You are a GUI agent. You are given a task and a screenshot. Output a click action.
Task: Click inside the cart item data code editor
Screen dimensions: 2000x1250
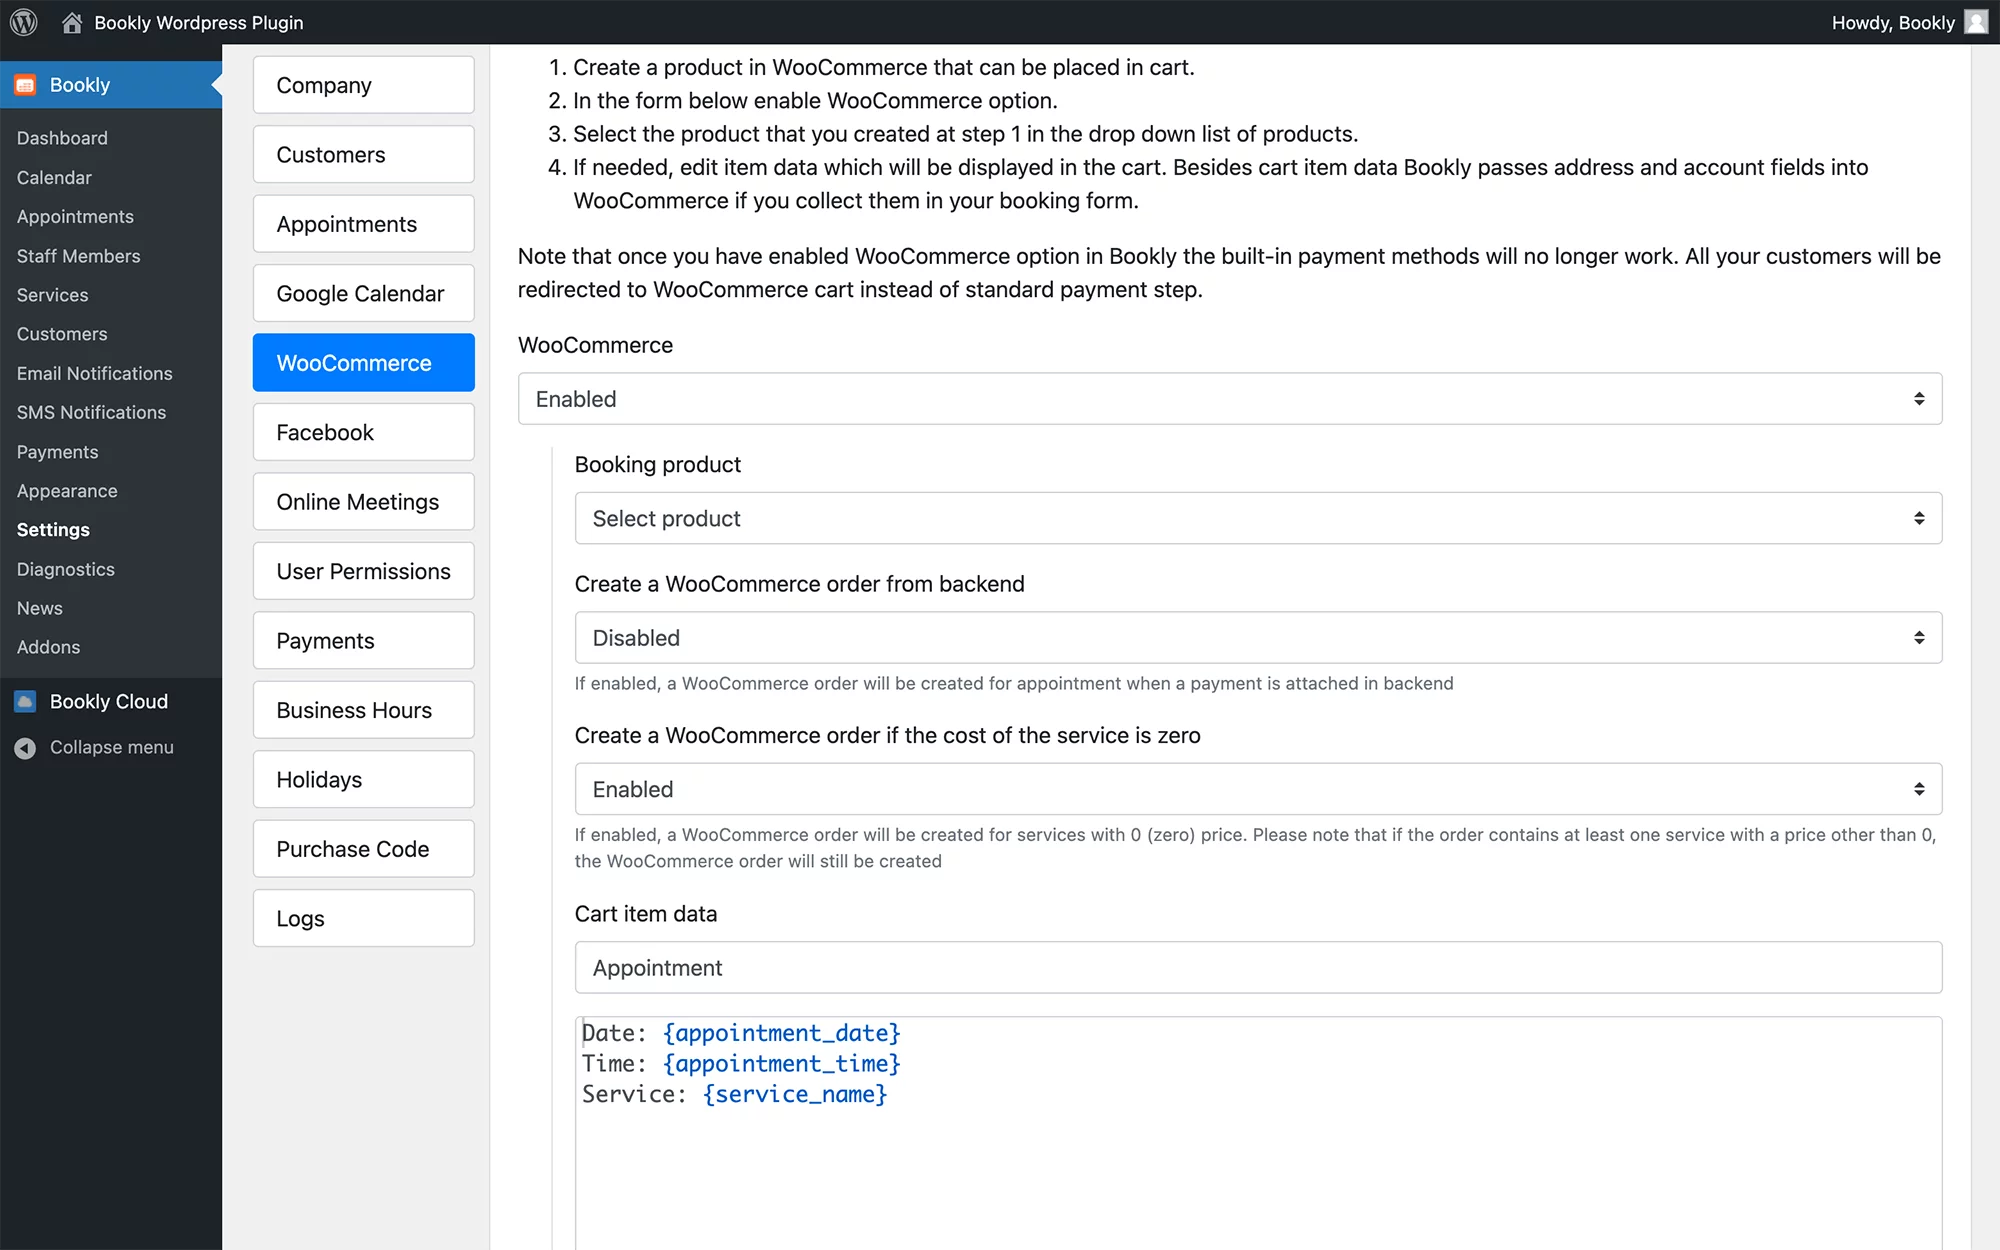click(1258, 1133)
